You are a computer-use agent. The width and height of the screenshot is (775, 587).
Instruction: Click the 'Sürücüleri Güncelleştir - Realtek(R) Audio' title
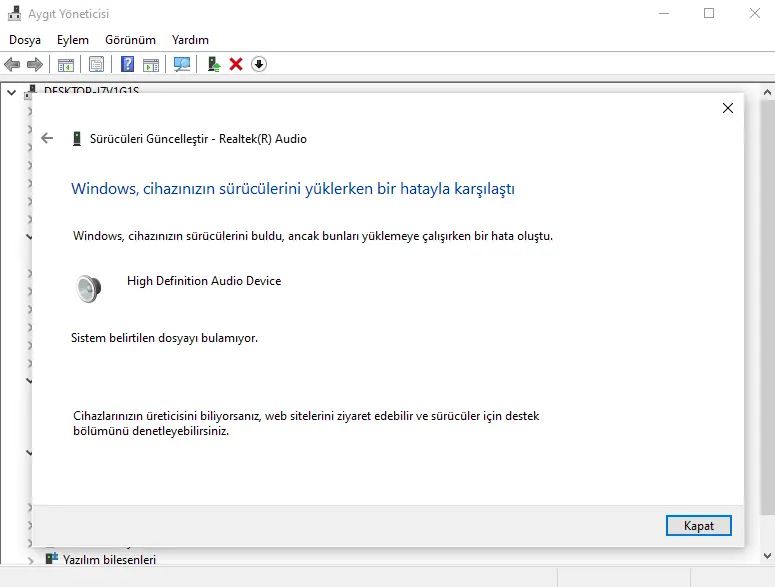point(198,139)
